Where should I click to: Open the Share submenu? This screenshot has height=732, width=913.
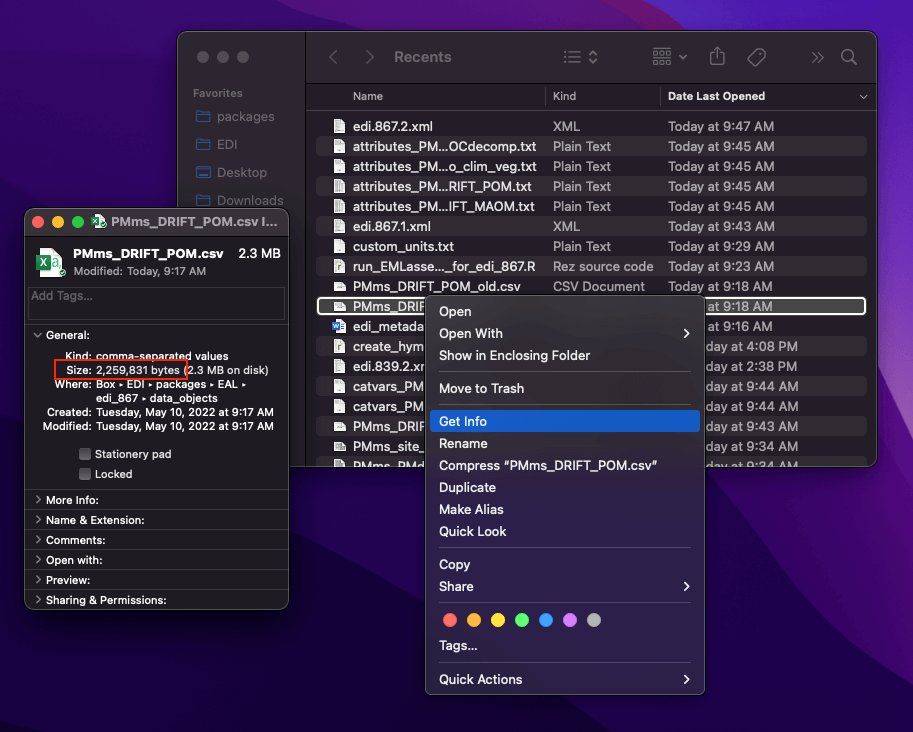click(x=565, y=586)
